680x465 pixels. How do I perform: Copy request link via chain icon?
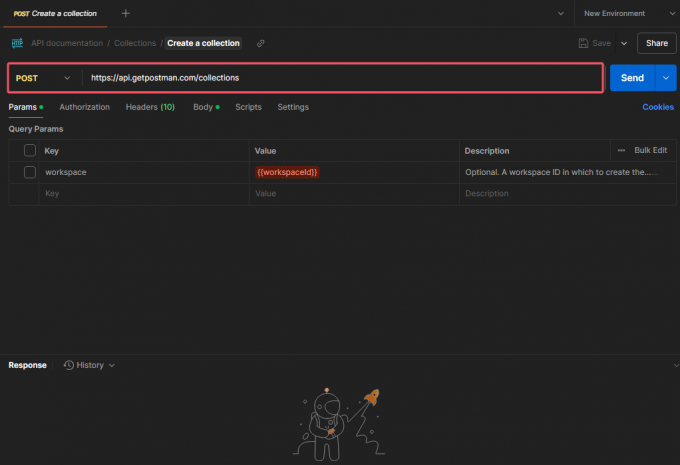click(261, 43)
